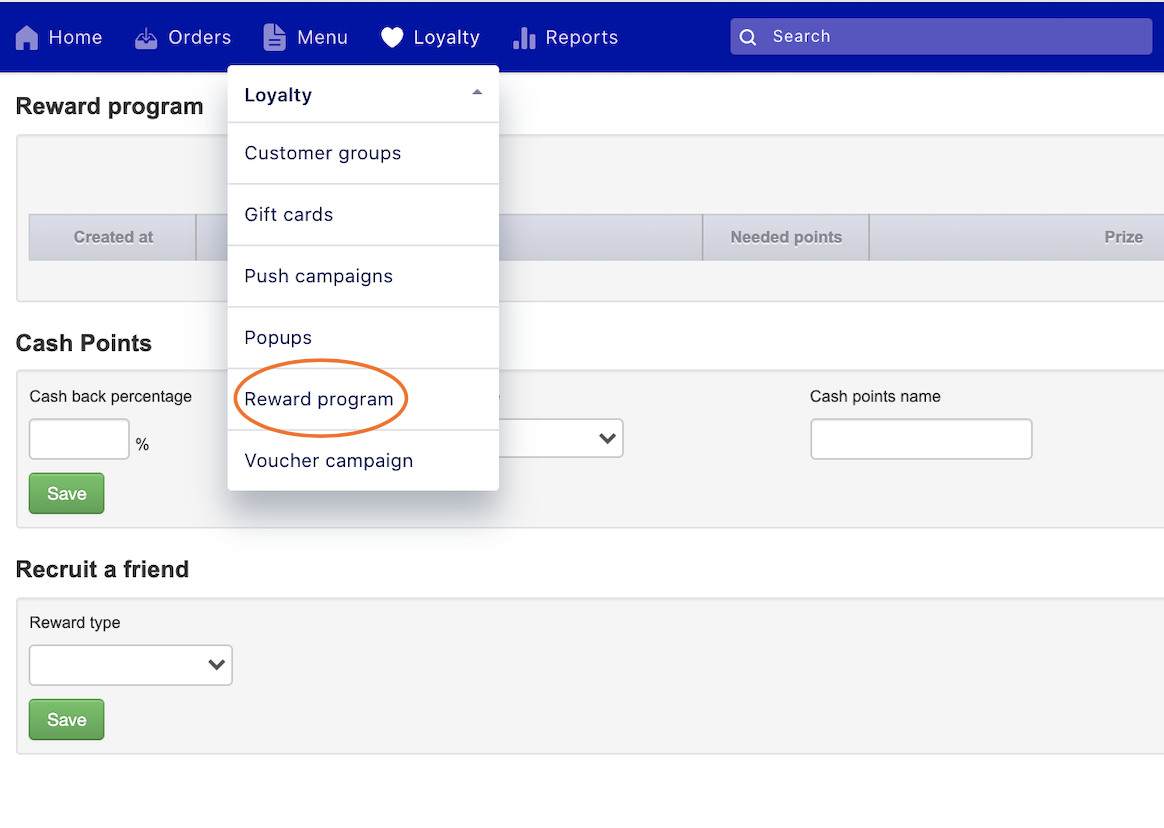Click the Home house icon
Image resolution: width=1164 pixels, height=828 pixels.
tap(27, 38)
